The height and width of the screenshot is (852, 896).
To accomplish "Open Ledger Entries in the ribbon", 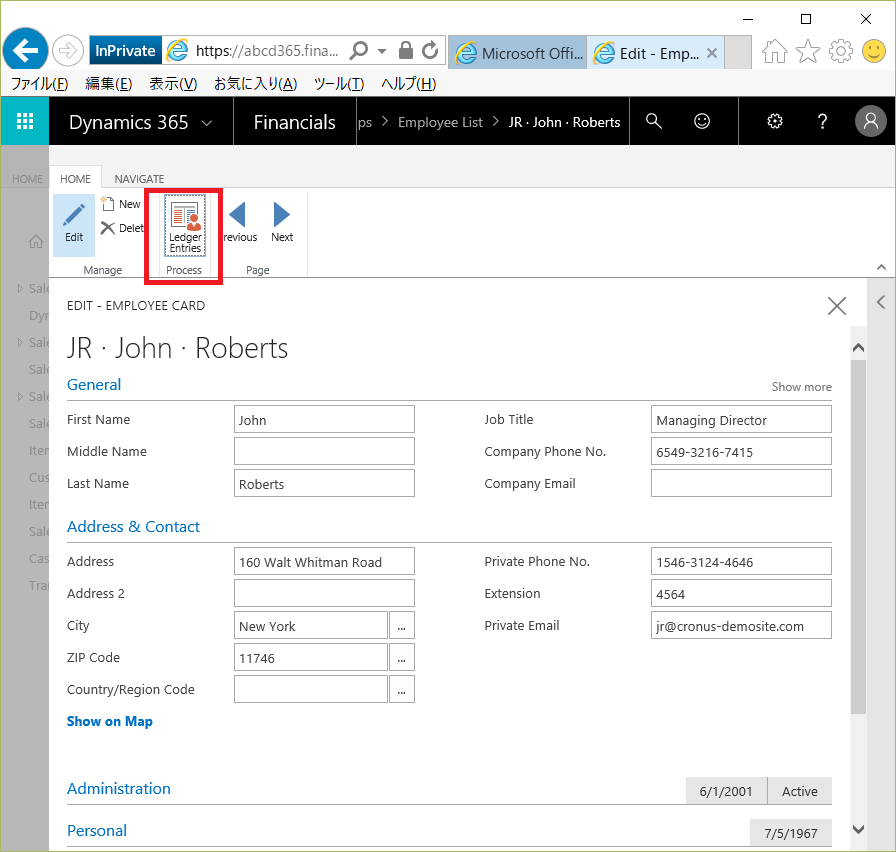I will tap(185, 225).
